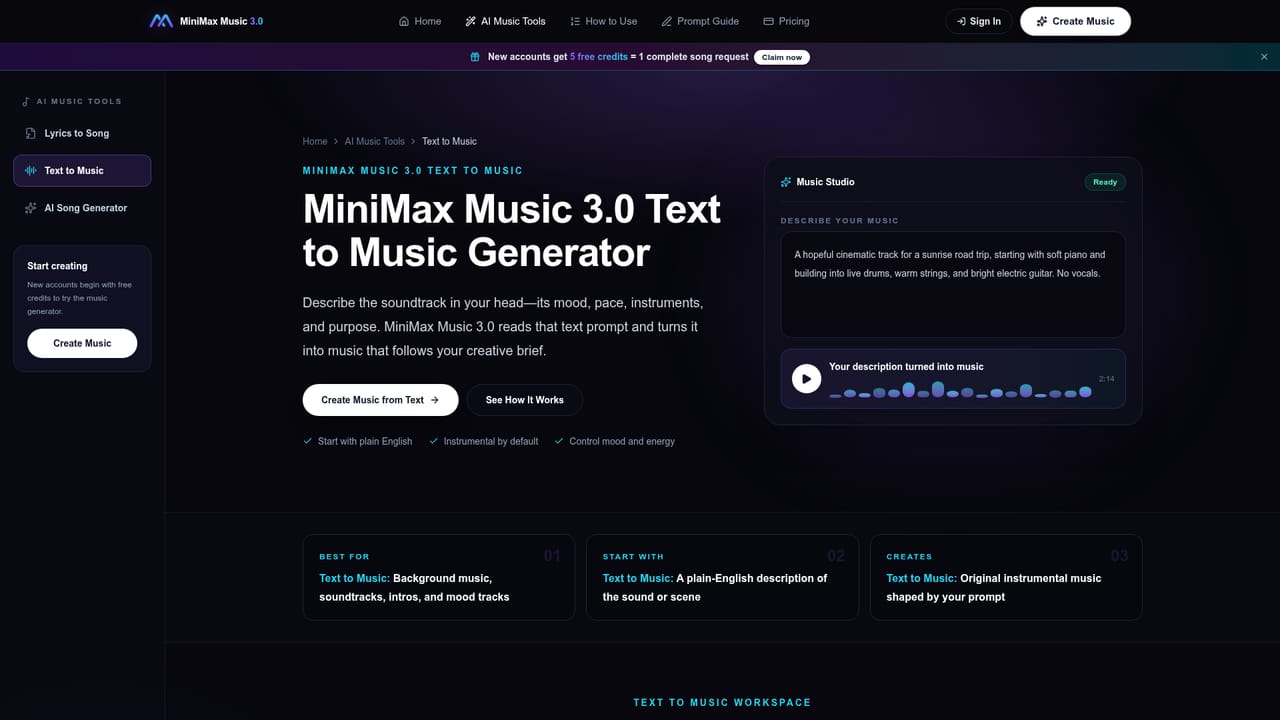Click Create Music from Text button

[380, 400]
